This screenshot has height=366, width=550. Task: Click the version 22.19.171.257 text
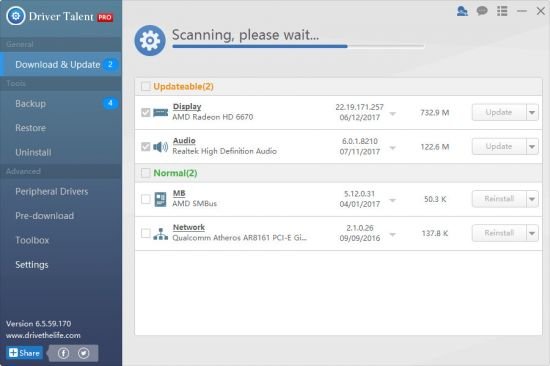(x=360, y=107)
